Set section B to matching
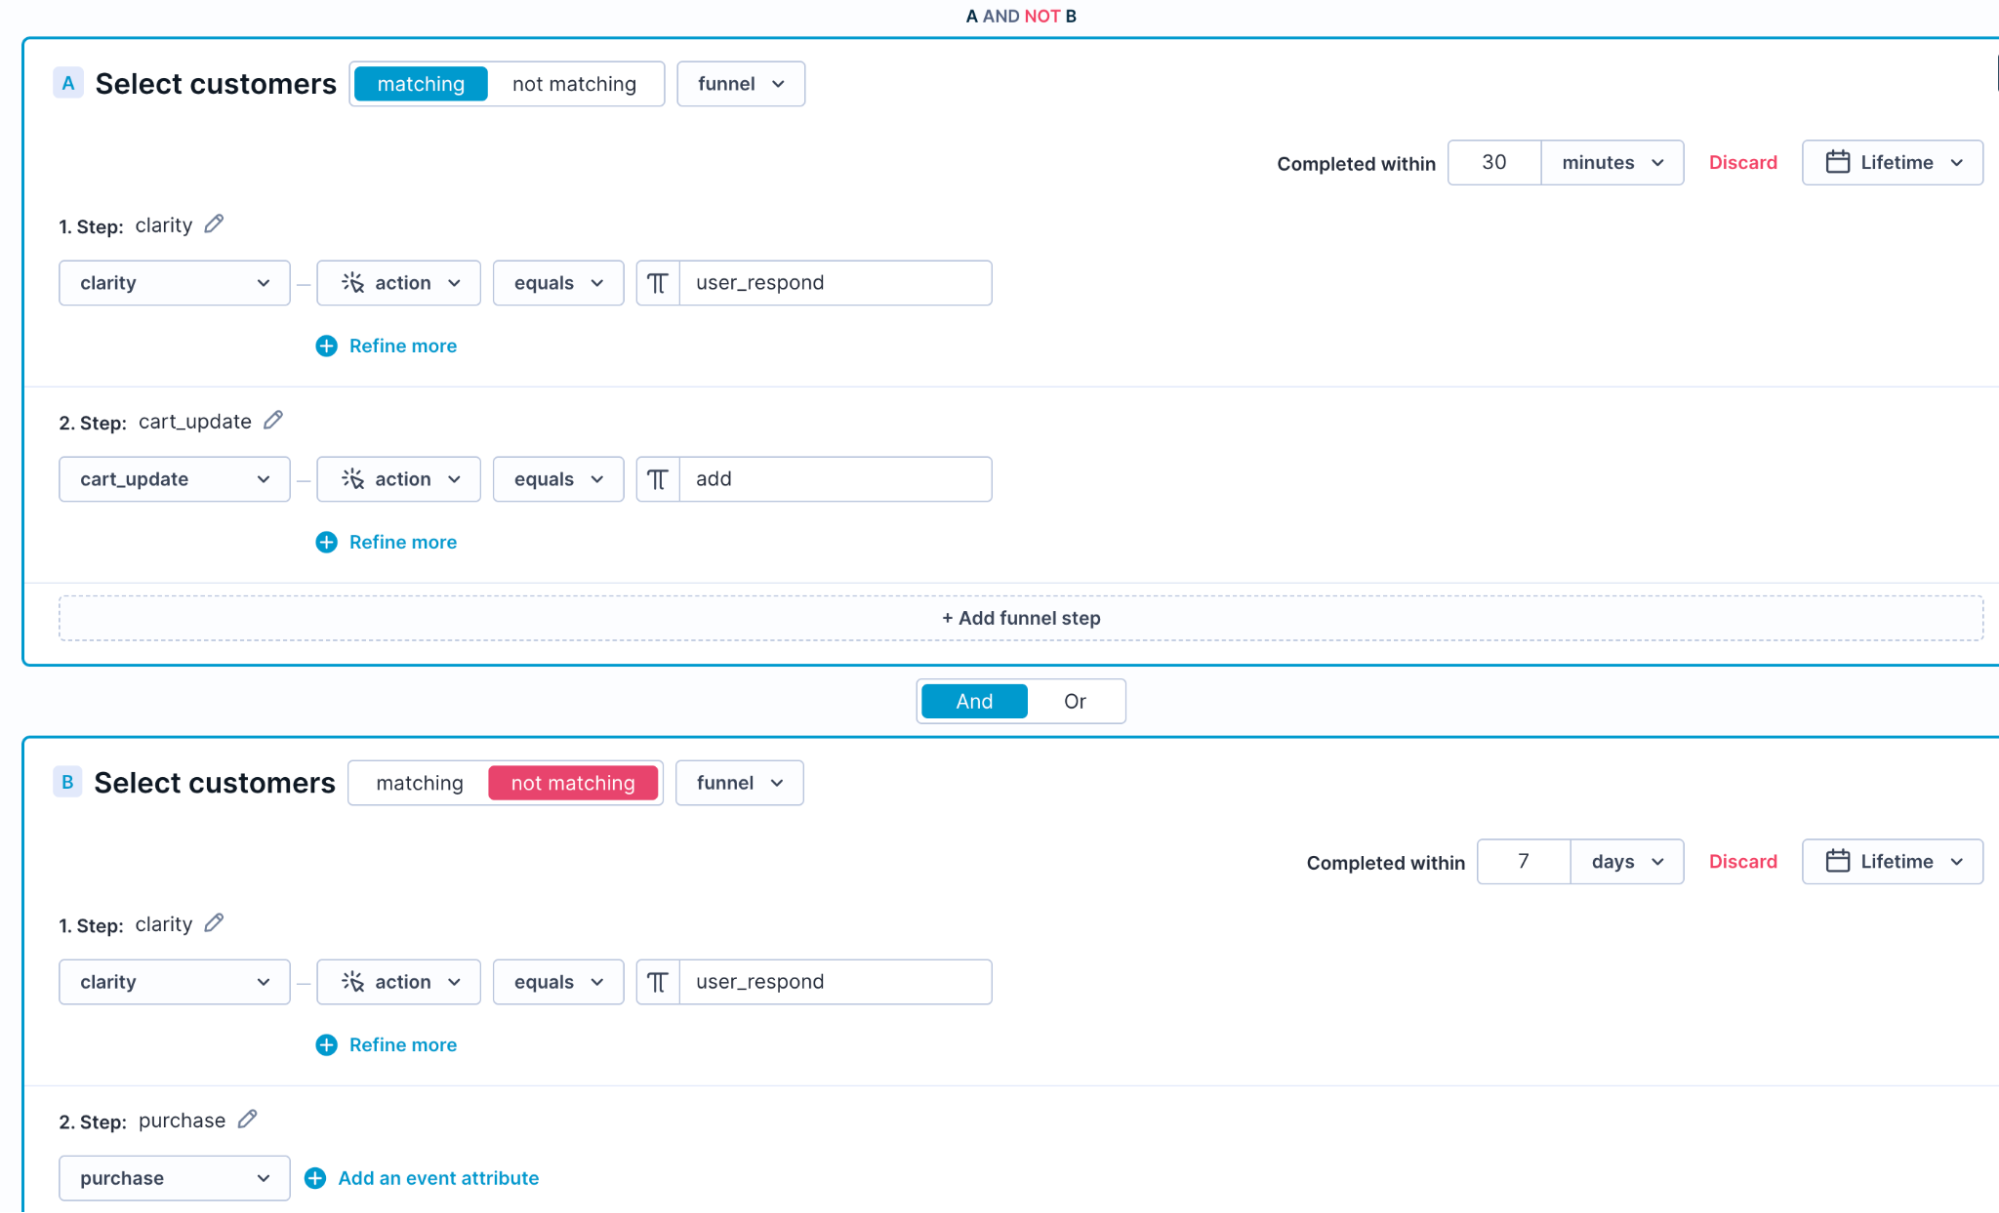This screenshot has height=1213, width=1999. [x=420, y=782]
